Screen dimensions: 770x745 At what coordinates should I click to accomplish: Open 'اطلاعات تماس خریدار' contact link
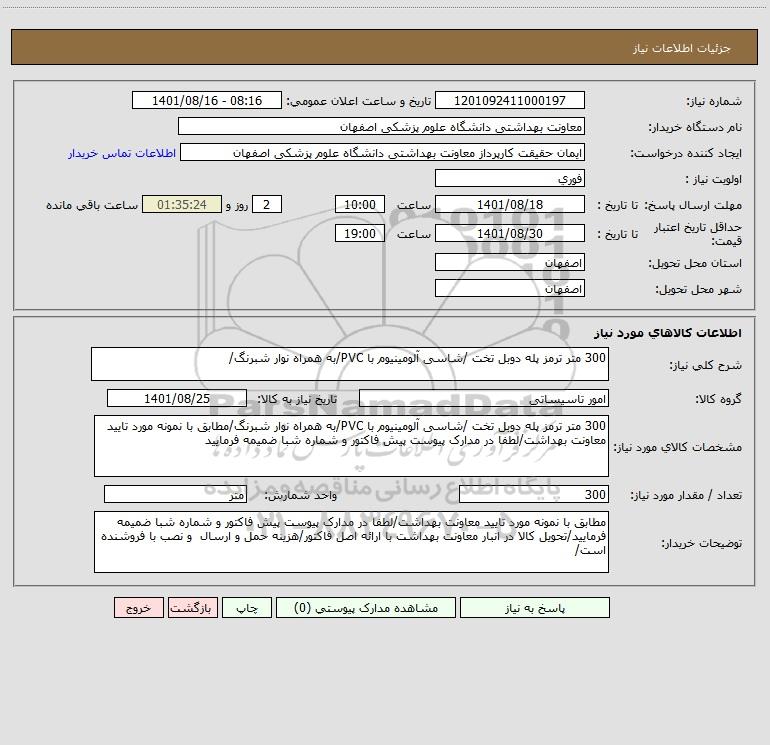tap(122, 153)
